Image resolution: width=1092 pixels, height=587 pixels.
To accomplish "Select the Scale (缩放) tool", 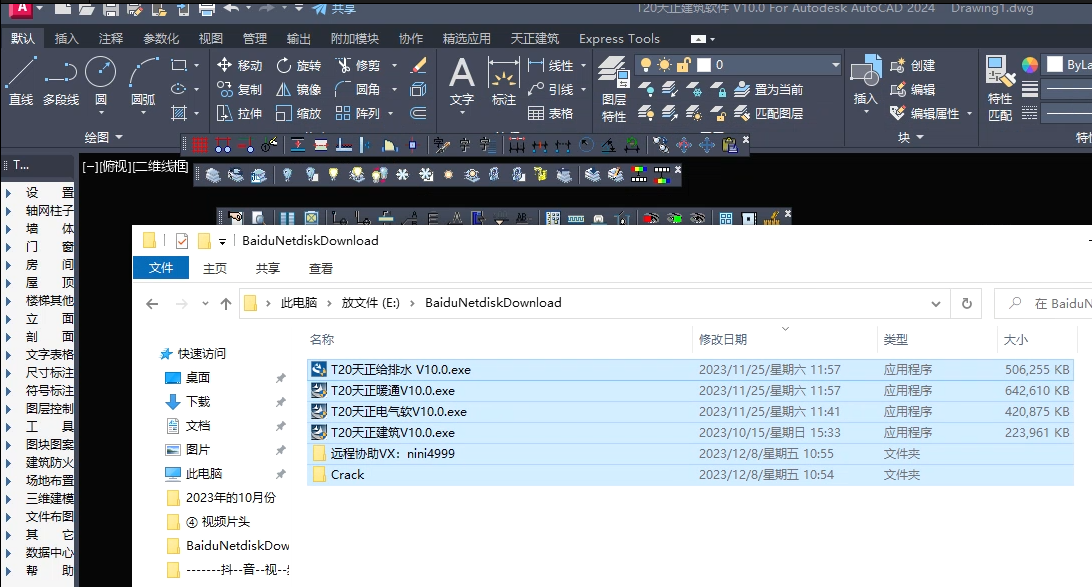I will point(299,113).
